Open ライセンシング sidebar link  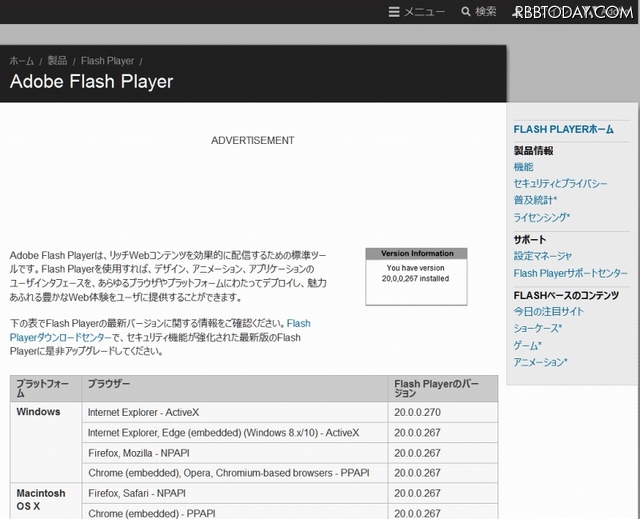pyautogui.click(x=541, y=217)
